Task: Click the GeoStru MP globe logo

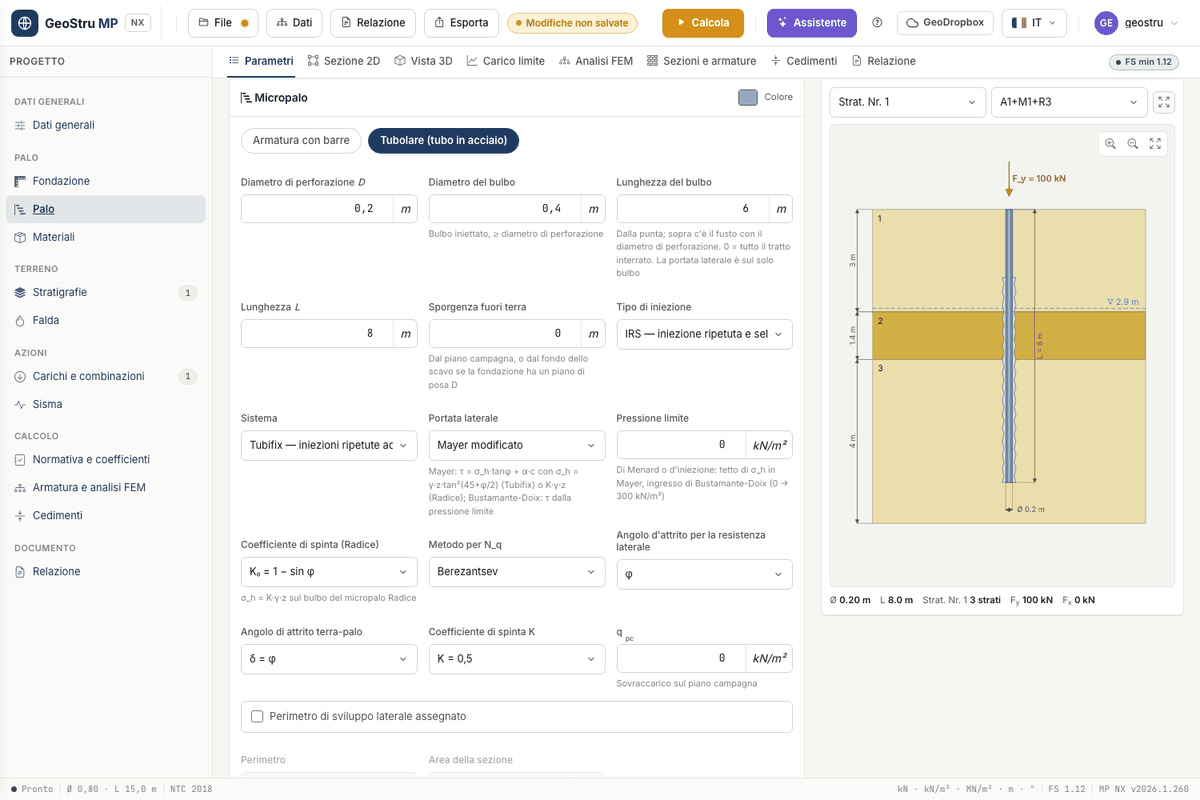Action: click(25, 23)
